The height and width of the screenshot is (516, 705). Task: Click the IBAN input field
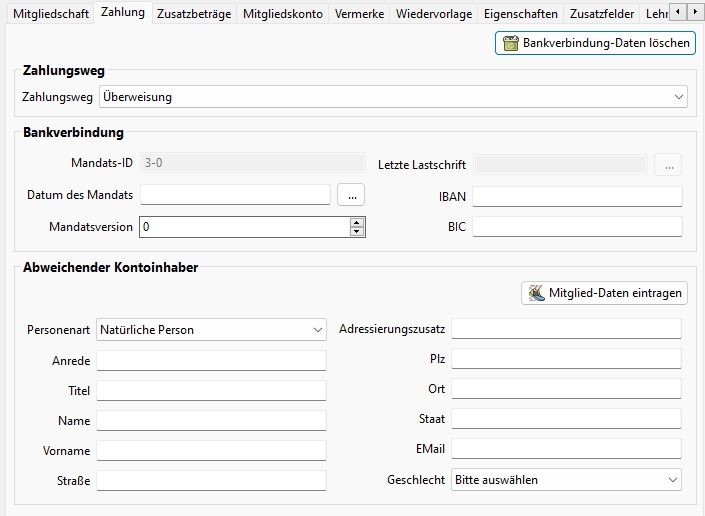577,197
